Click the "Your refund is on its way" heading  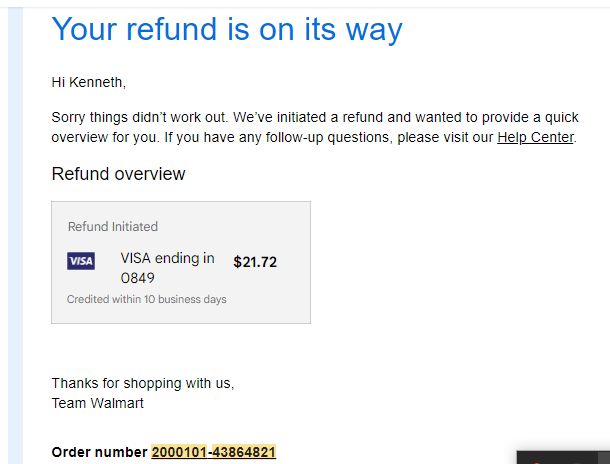pos(227,29)
